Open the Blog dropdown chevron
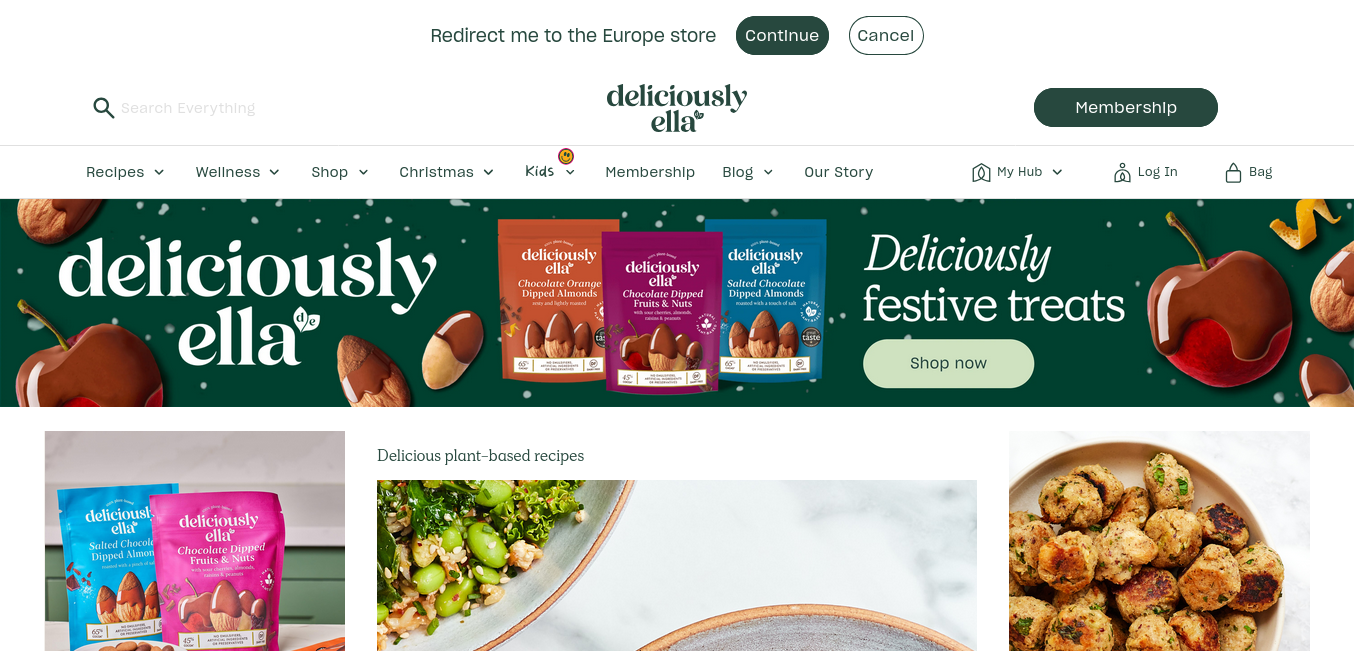Viewport: 1366px width, 651px height. pyautogui.click(x=768, y=172)
